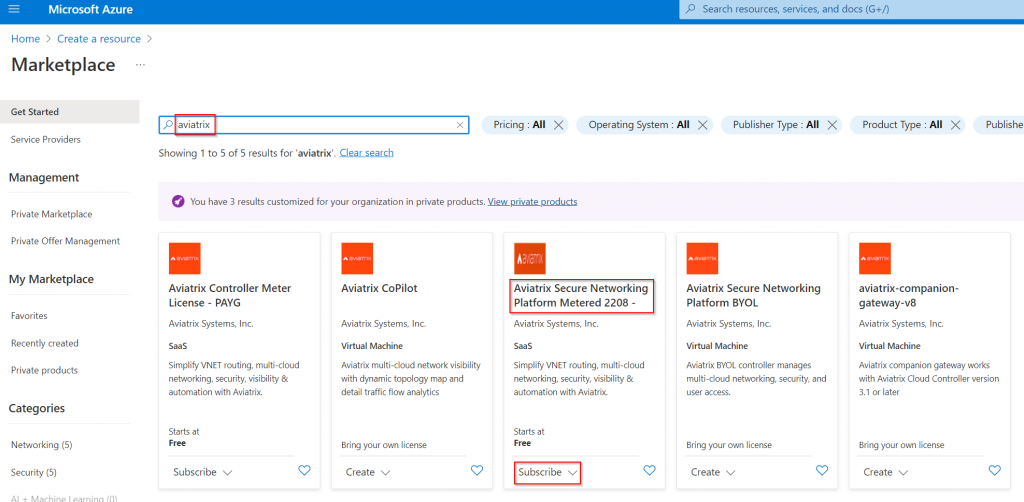The height and width of the screenshot is (502, 1024).
Task: Click the Platform Metered 2208 logo
Action: (530, 259)
